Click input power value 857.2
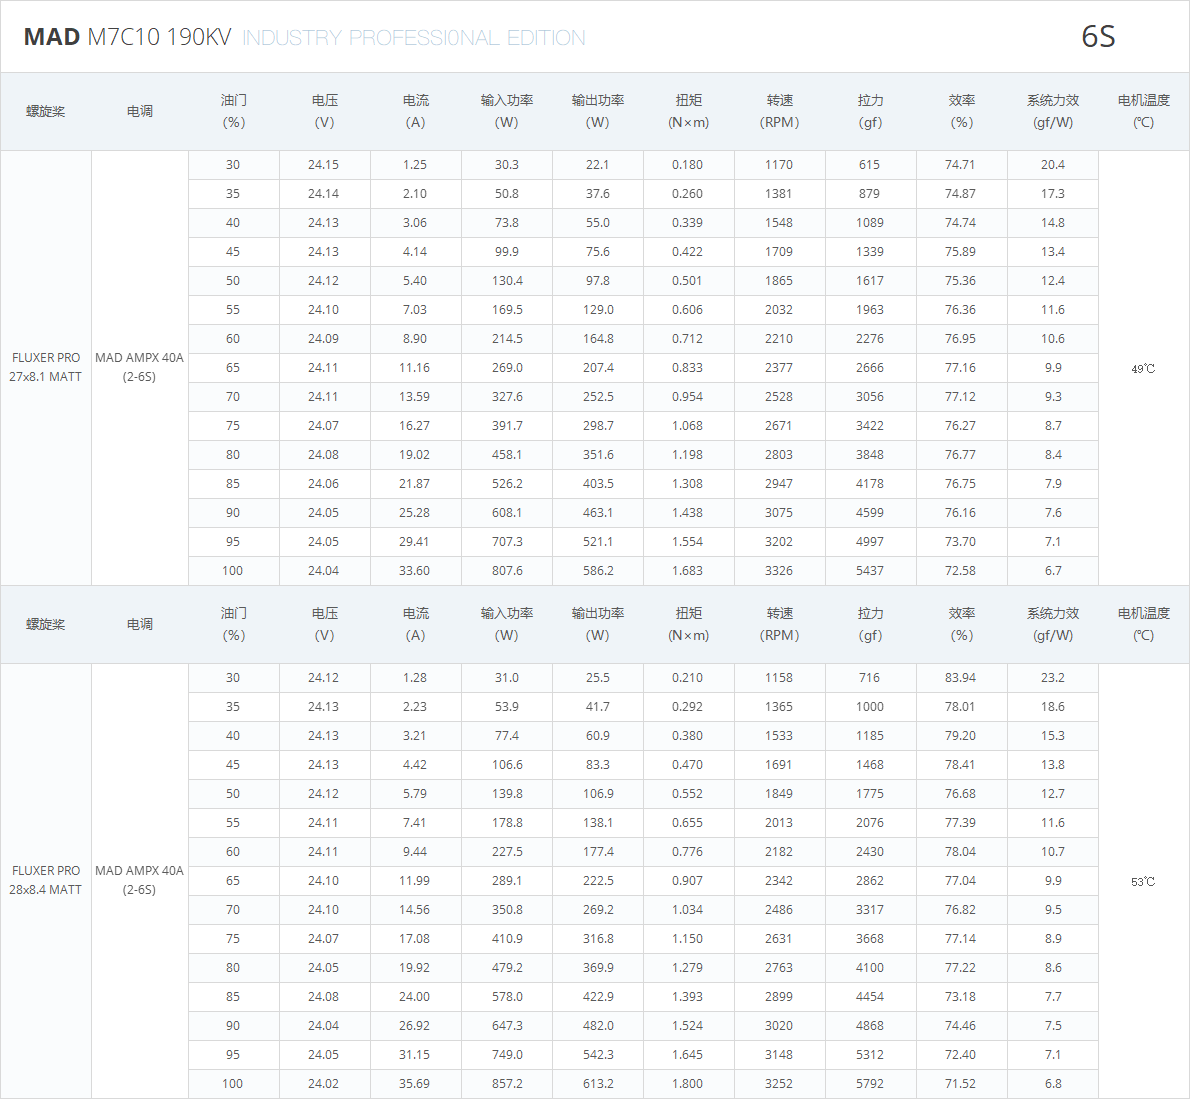Screen dimensions: 1190x1099 507,1084
